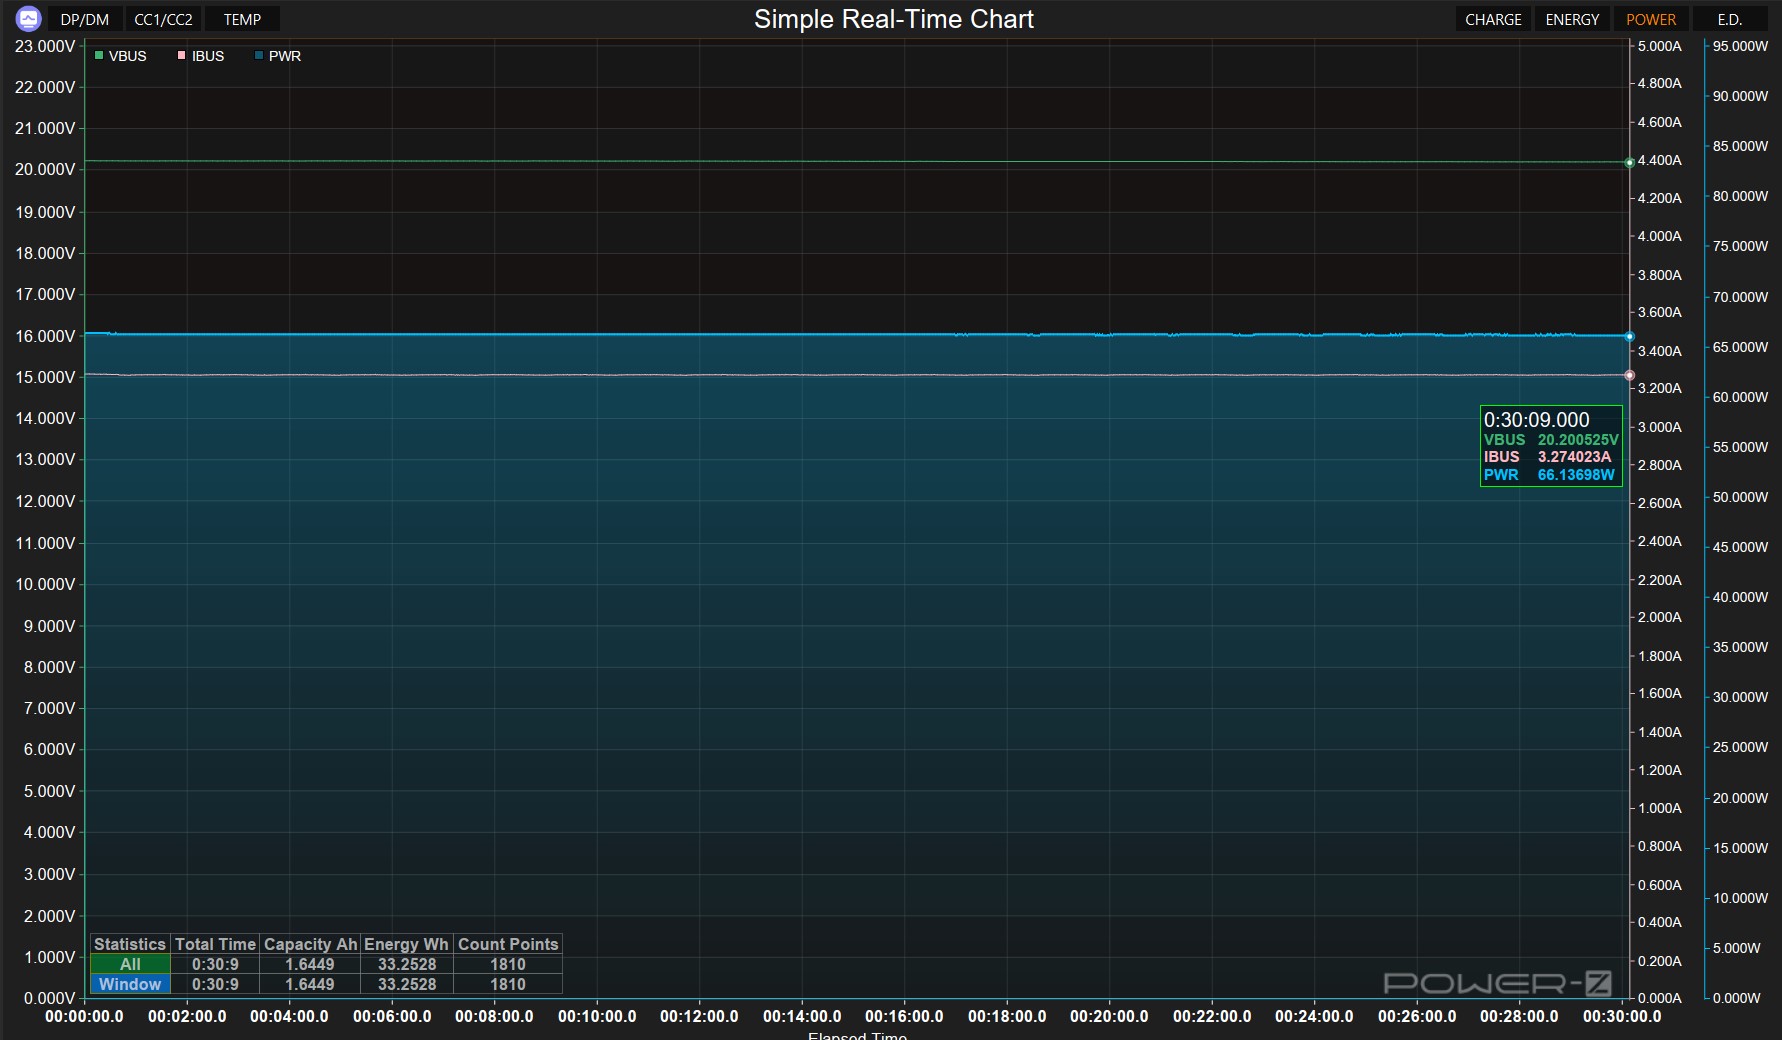
Task: Toggle the VBUS series in the legend
Action: pyautogui.click(x=121, y=56)
